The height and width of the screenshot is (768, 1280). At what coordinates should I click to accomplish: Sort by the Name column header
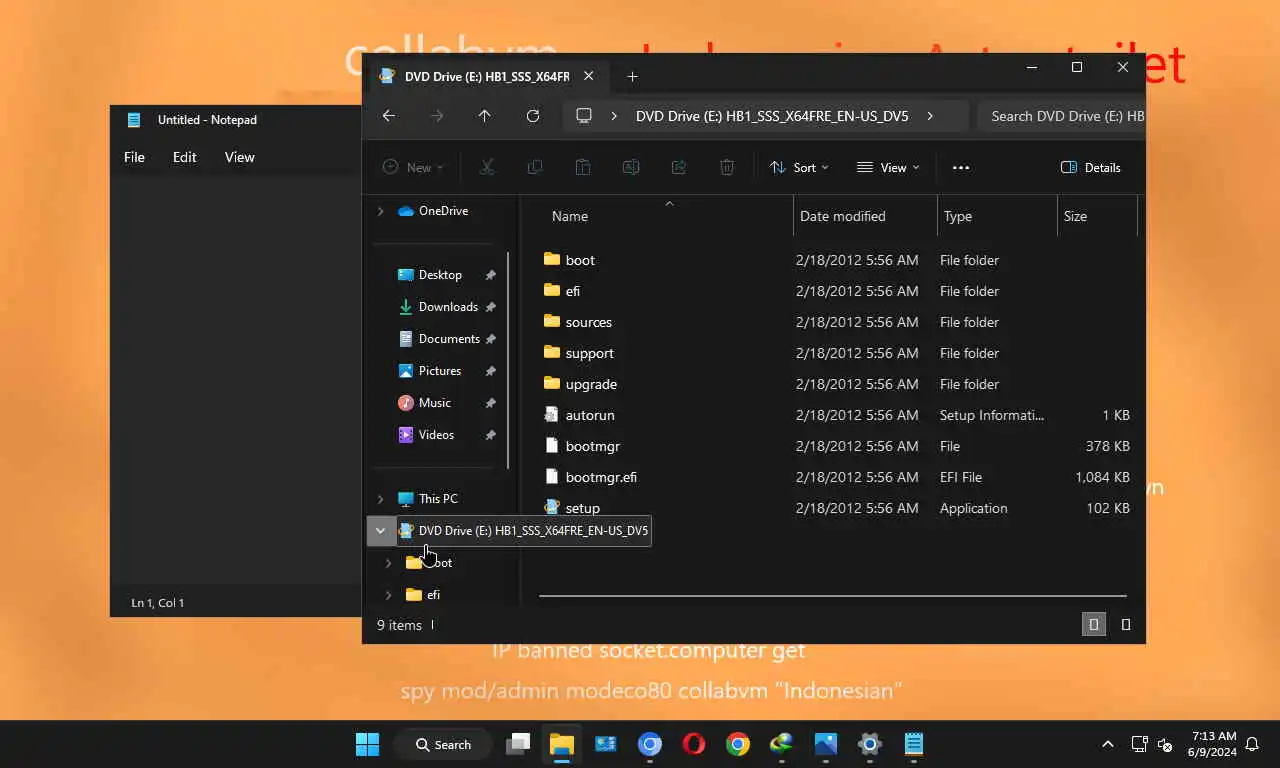[570, 216]
